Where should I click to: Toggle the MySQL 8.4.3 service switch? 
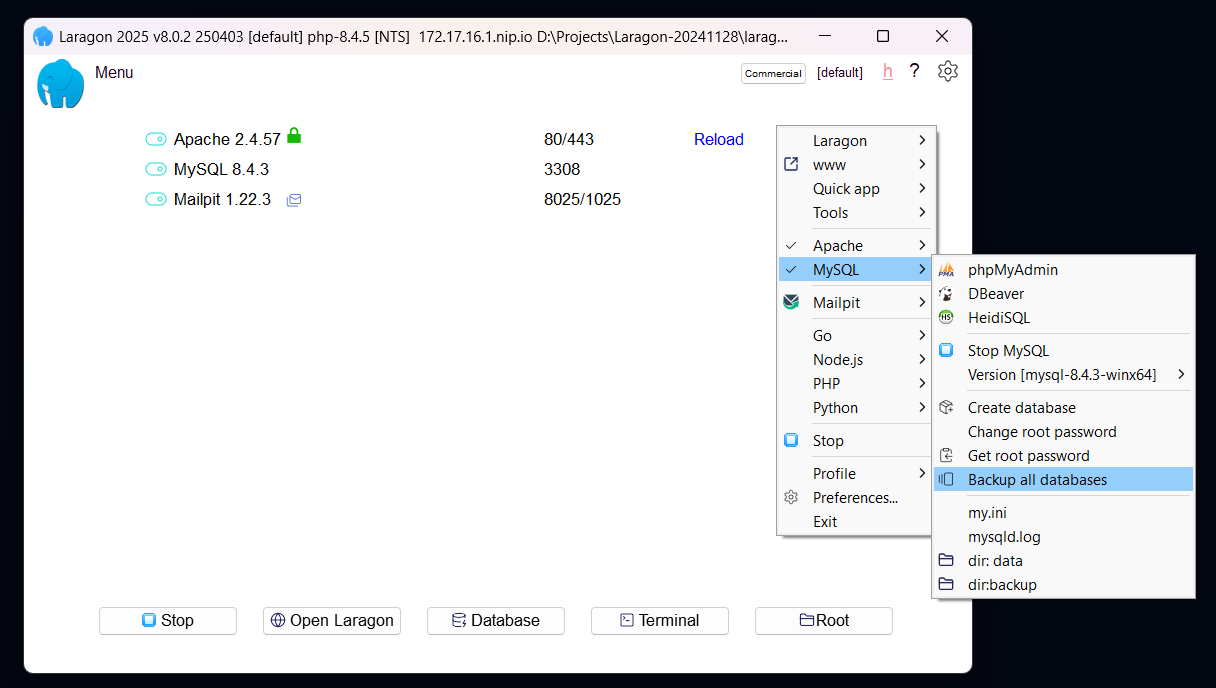(x=156, y=170)
